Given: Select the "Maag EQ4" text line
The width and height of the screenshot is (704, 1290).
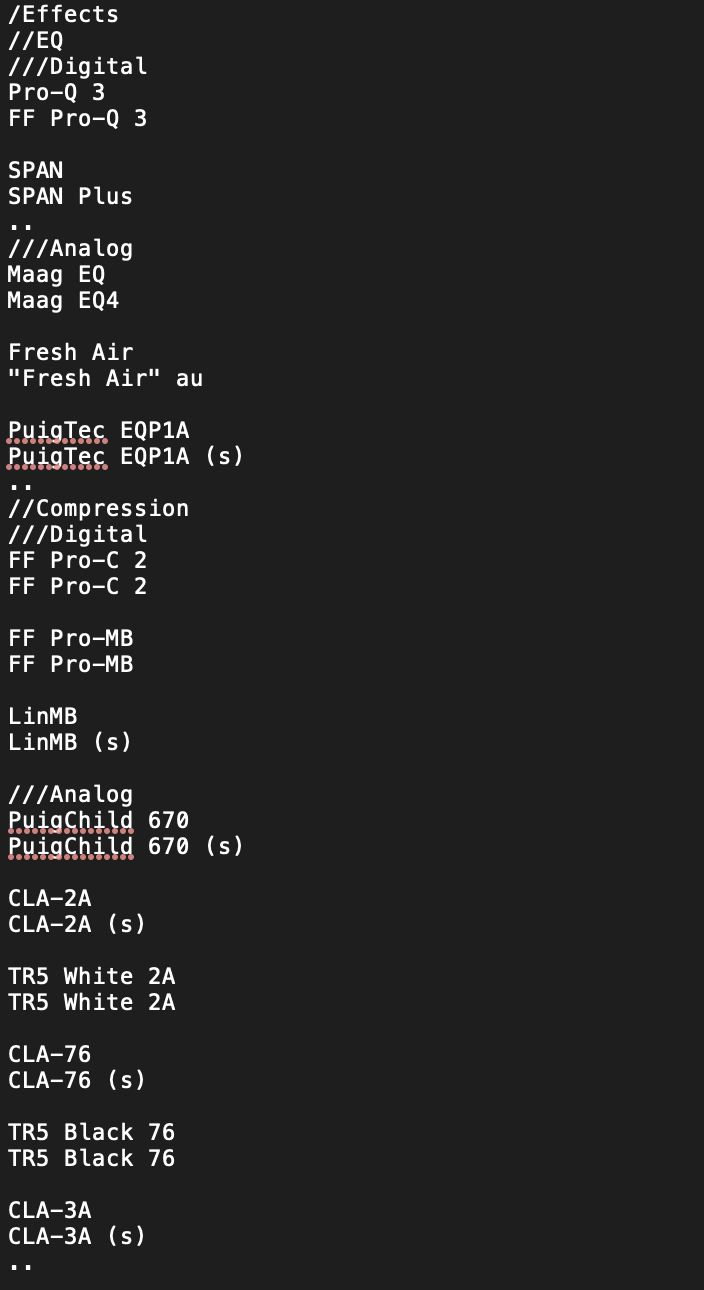Looking at the screenshot, I should pos(63,301).
